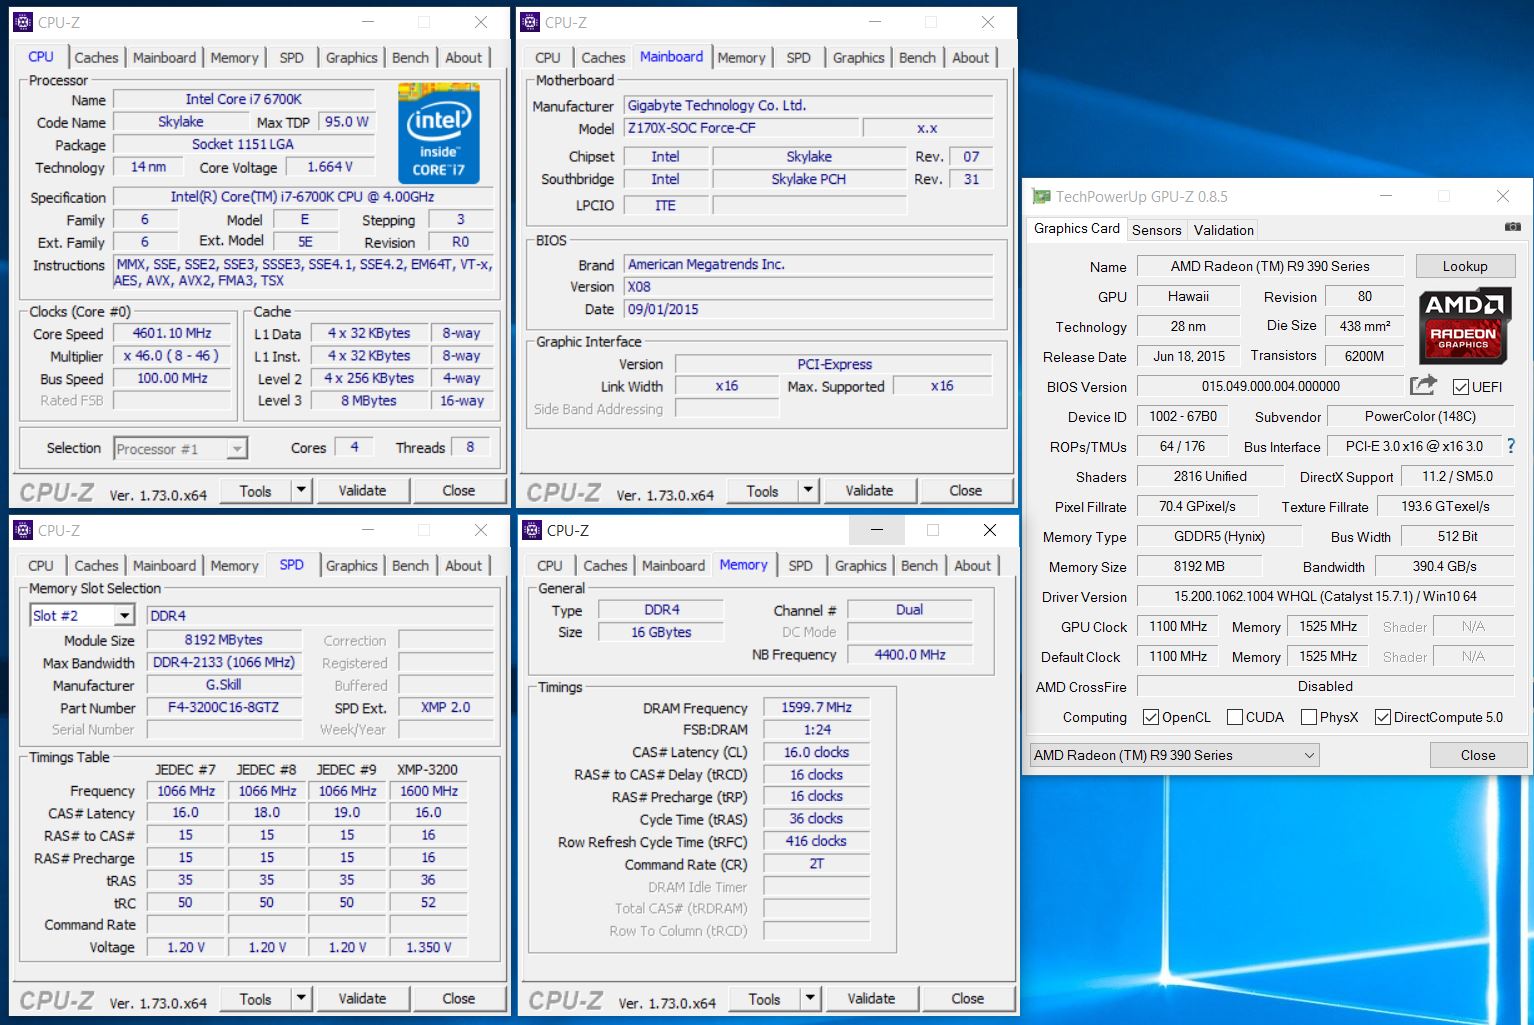This screenshot has height=1025, width=1534.
Task: Click the Multiplier value x 46.0
Action: pos(172,355)
